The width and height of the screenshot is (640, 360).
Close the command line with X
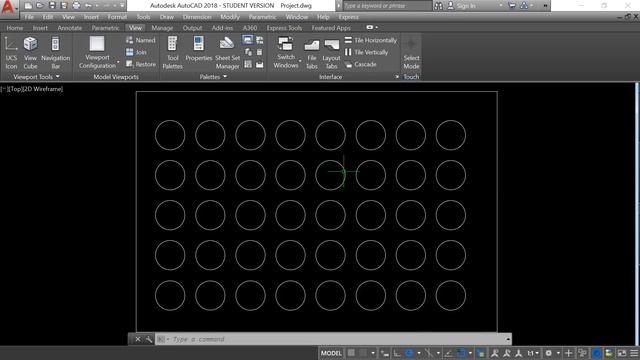[138, 339]
